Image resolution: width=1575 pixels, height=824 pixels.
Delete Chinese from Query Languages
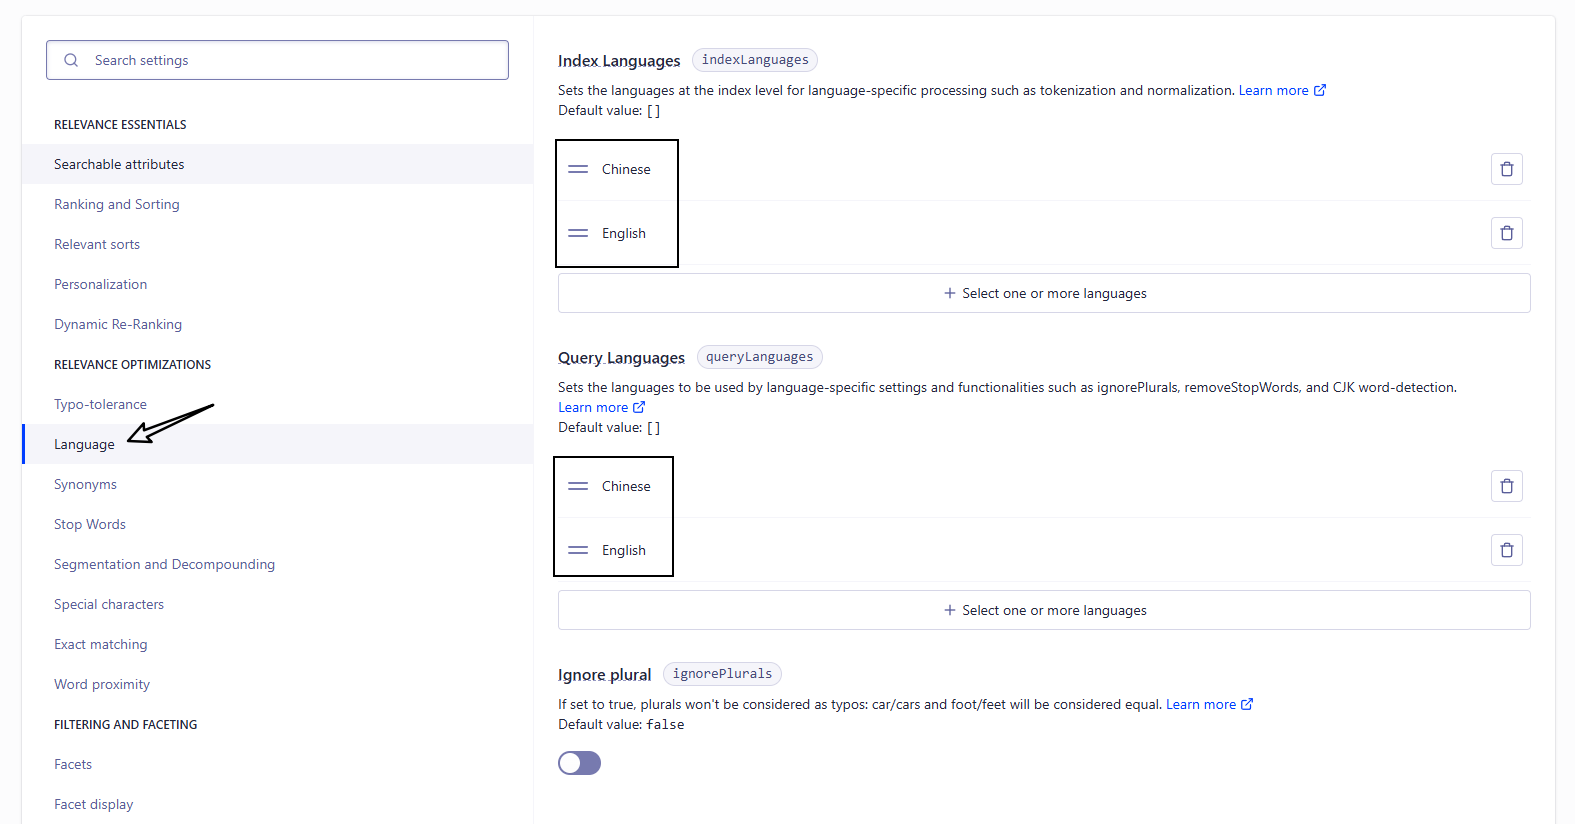1506,486
